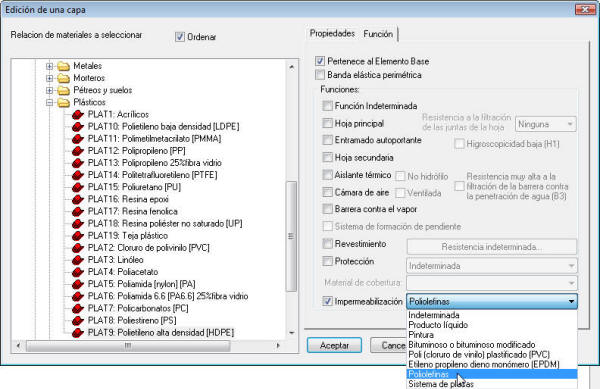Click the red icon next to PLAT11 Polimetilmetacrilato
This screenshot has height=389, width=600.
(x=78, y=139)
